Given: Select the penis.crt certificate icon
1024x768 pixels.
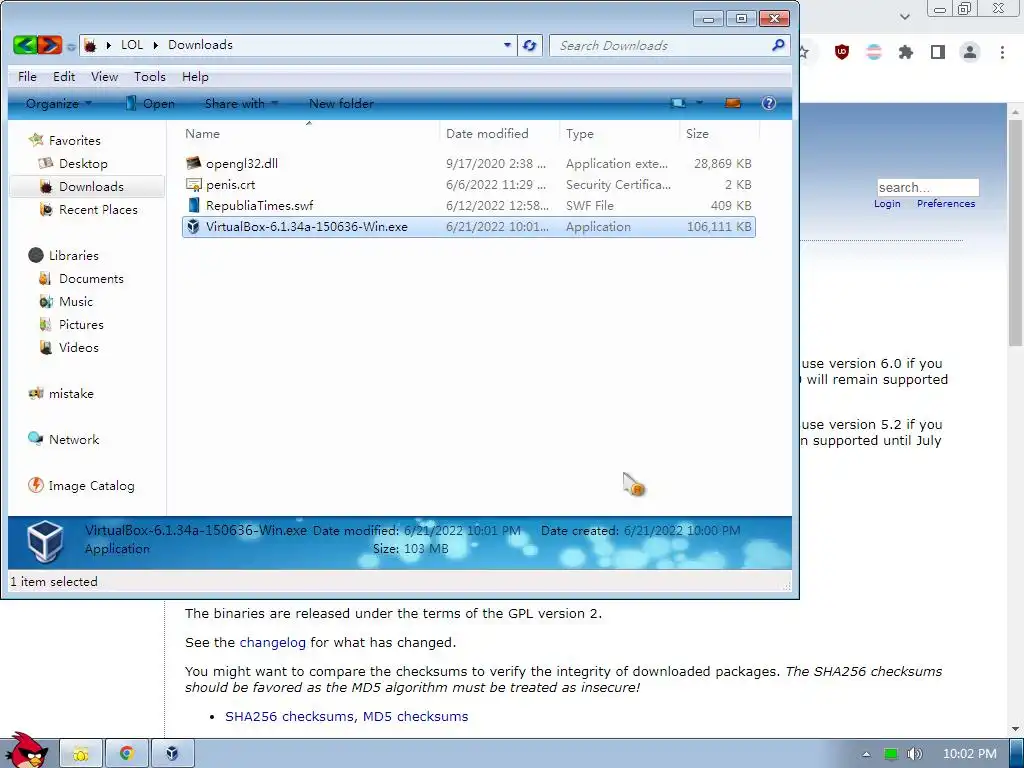Looking at the screenshot, I should pyautogui.click(x=193, y=184).
